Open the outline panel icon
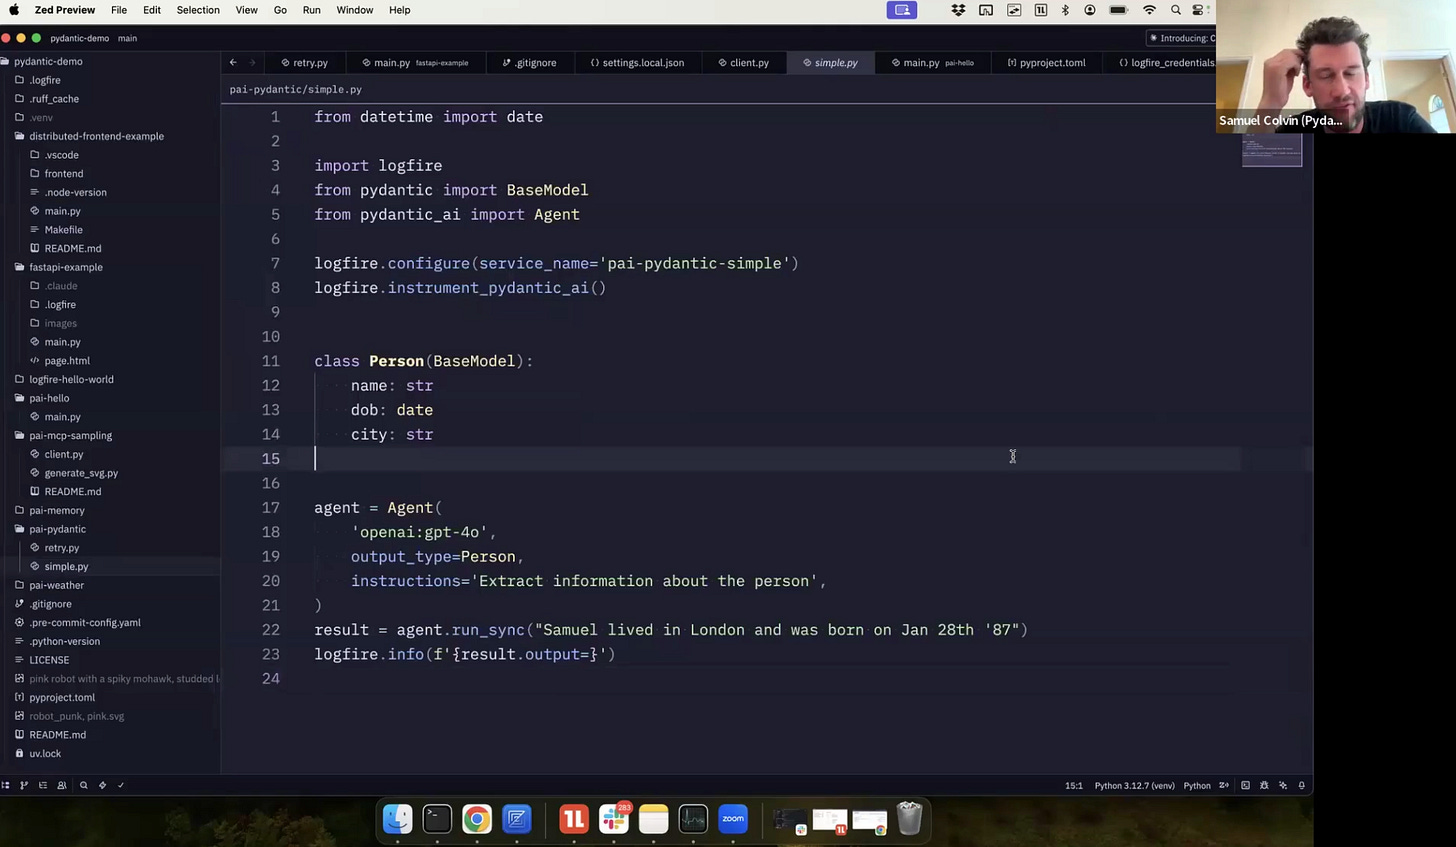Image resolution: width=1456 pixels, height=847 pixels. pos(43,785)
